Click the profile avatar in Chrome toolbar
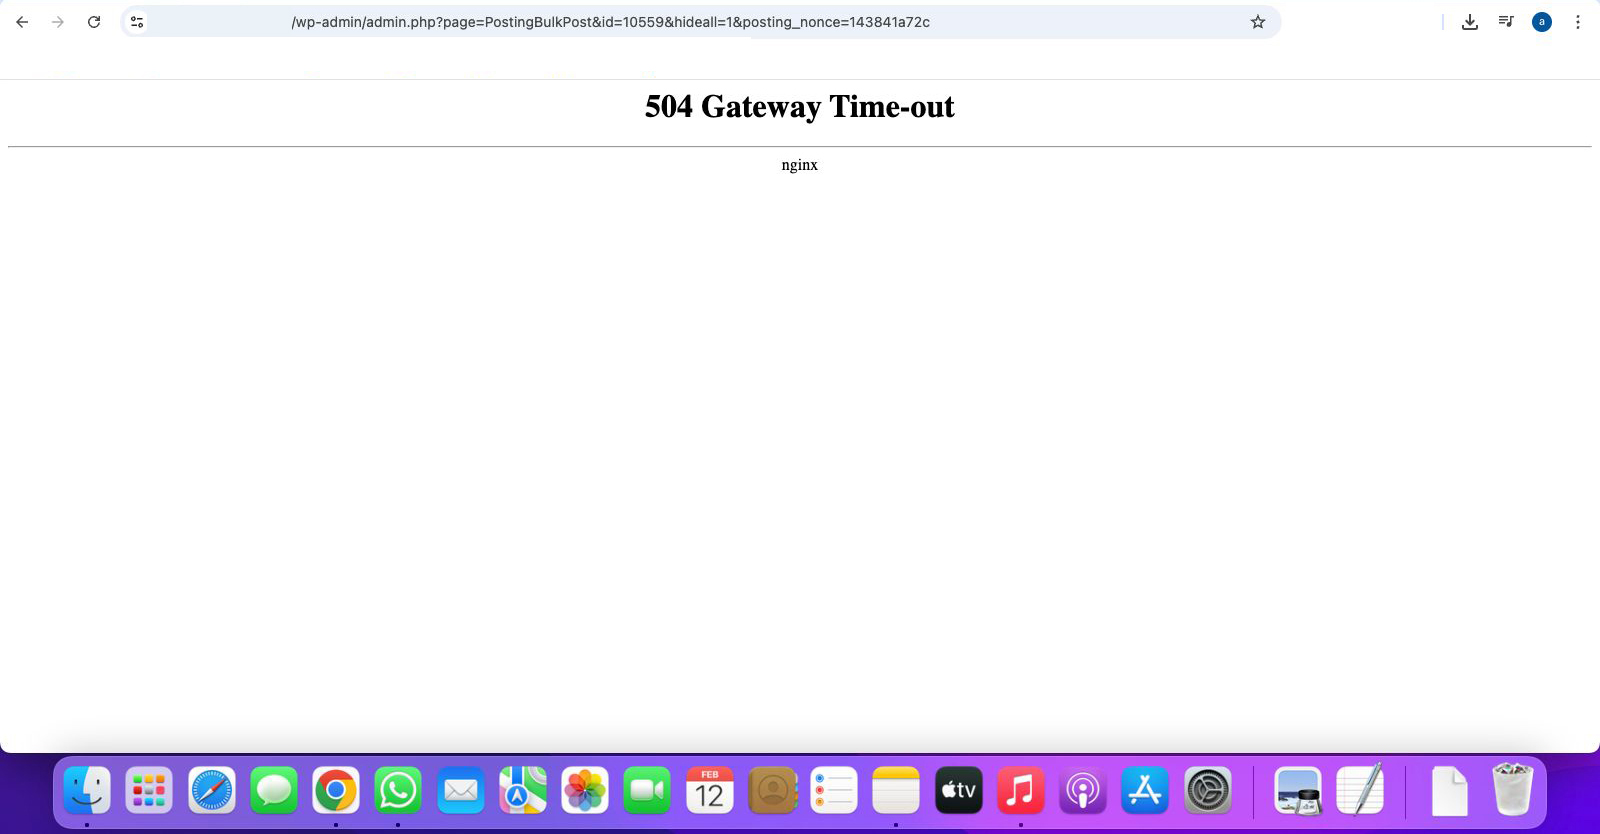Image resolution: width=1600 pixels, height=834 pixels. coord(1542,22)
